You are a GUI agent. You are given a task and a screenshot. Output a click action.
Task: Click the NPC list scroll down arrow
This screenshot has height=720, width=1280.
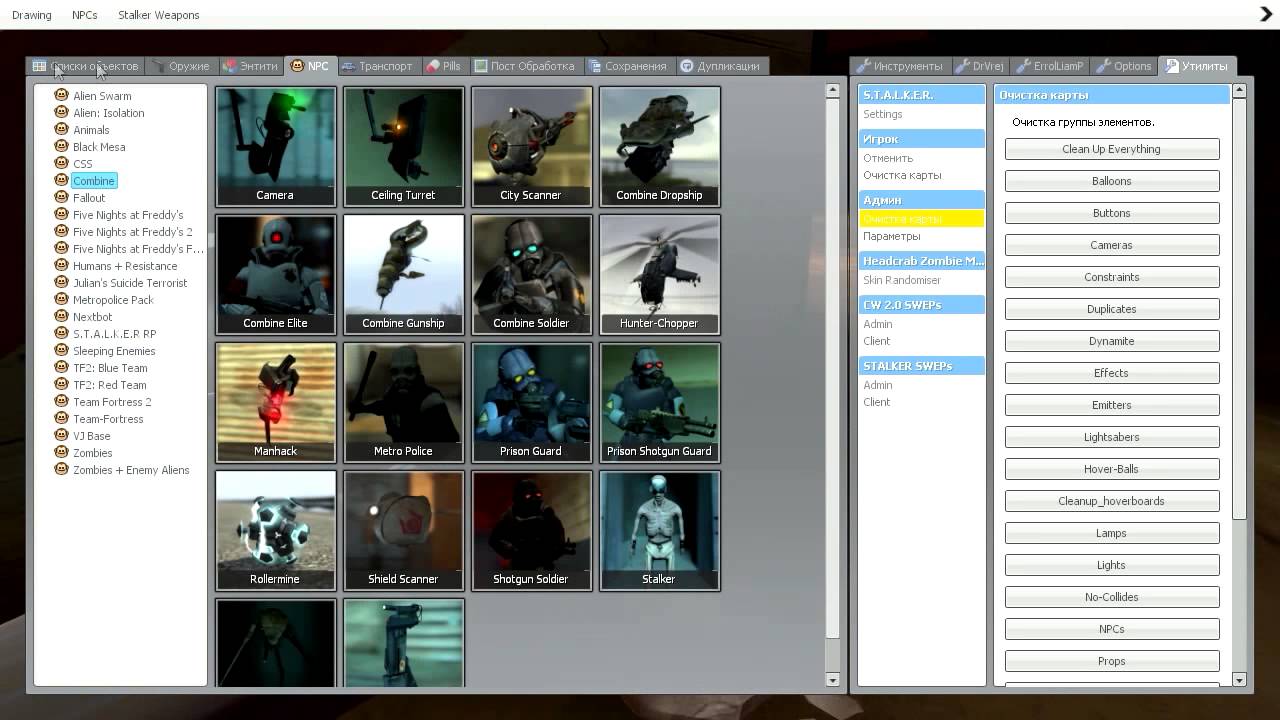[832, 680]
